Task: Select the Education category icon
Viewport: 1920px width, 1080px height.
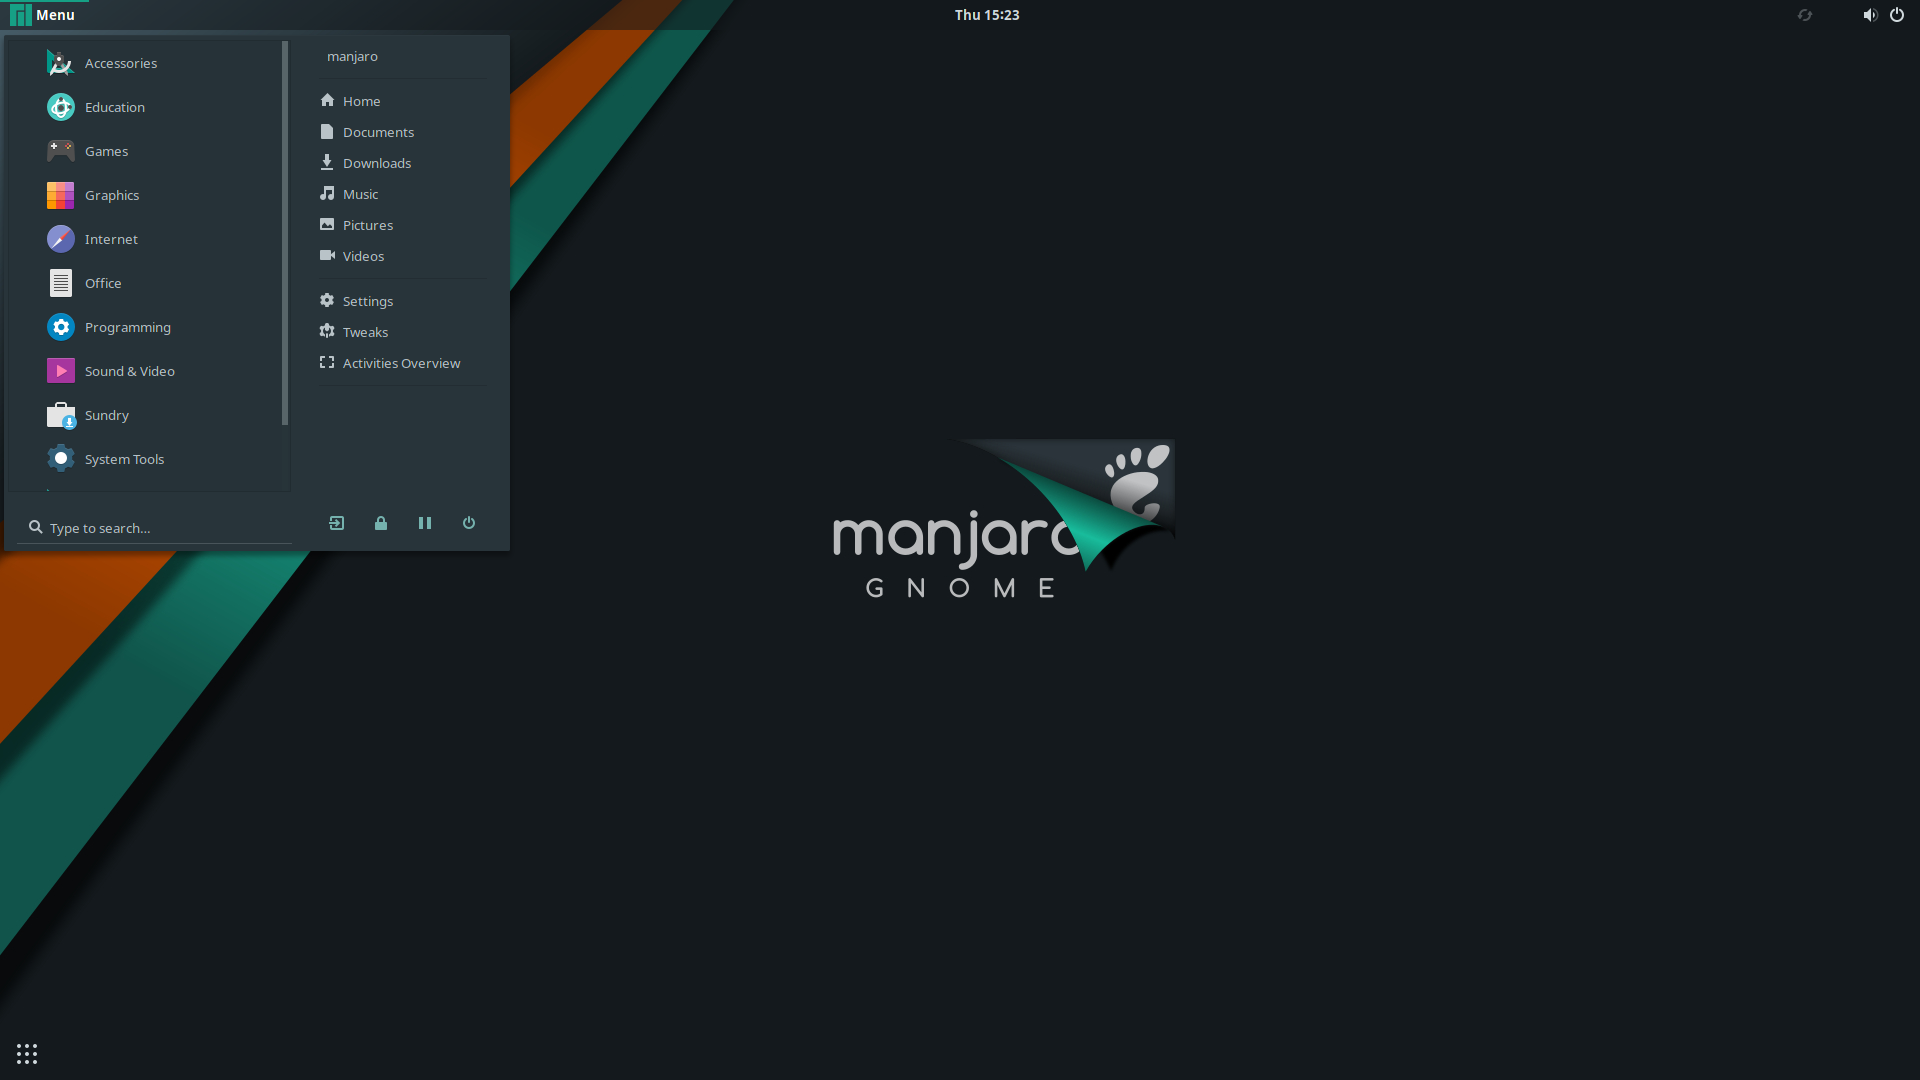Action: pyautogui.click(x=61, y=107)
